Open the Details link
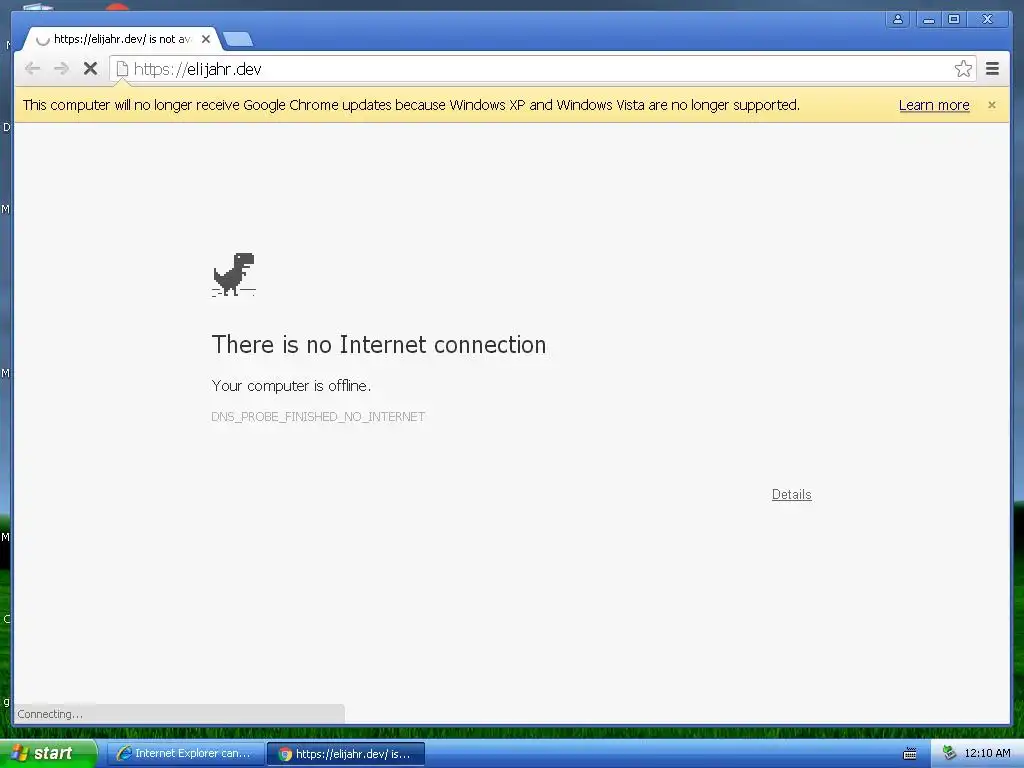Image resolution: width=1024 pixels, height=768 pixels. (792, 494)
